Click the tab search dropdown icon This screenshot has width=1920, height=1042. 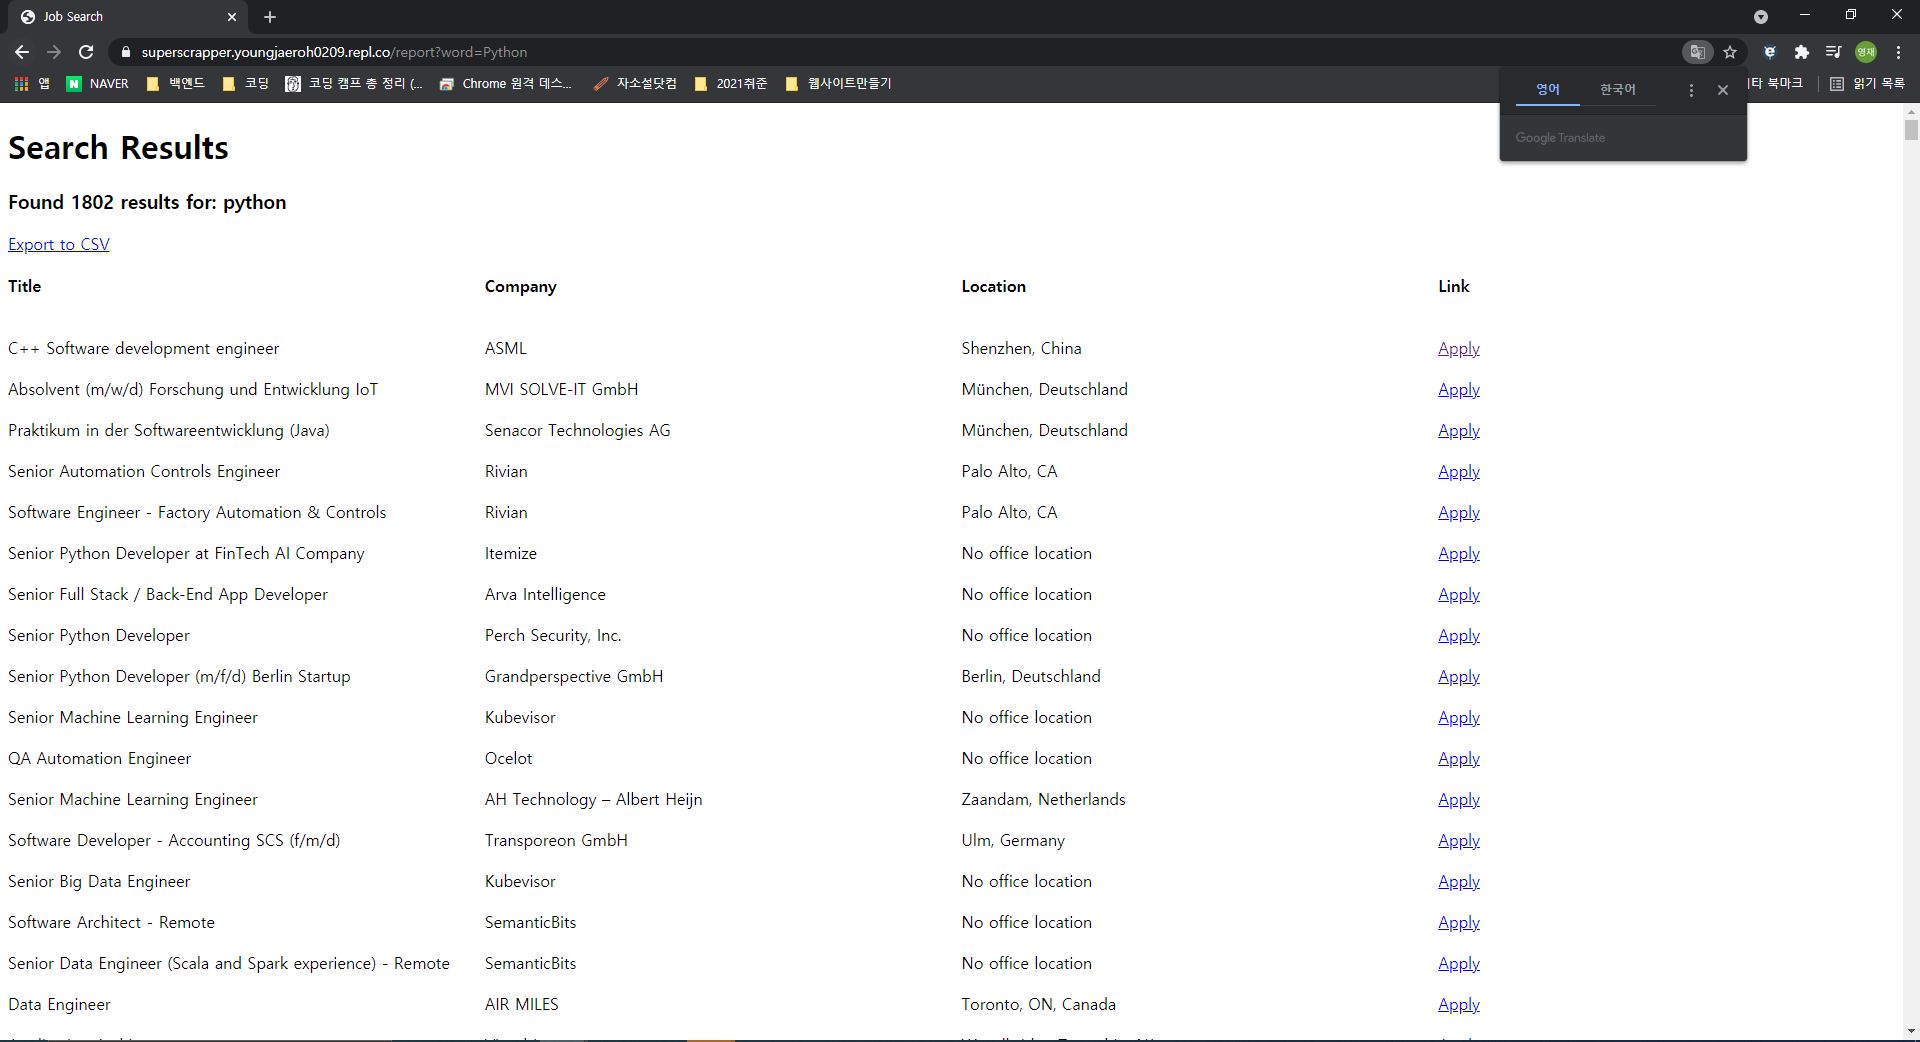click(1761, 17)
